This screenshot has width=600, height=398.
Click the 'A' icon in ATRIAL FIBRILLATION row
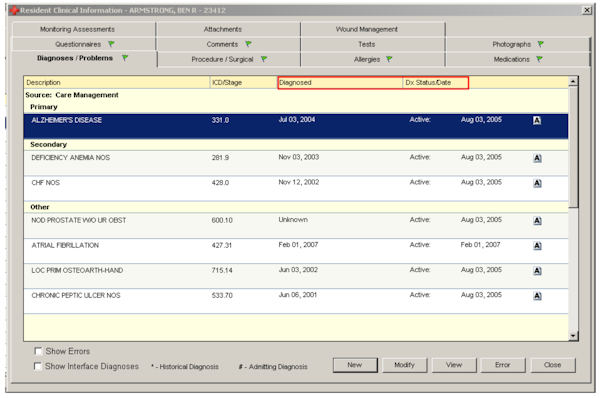point(537,246)
